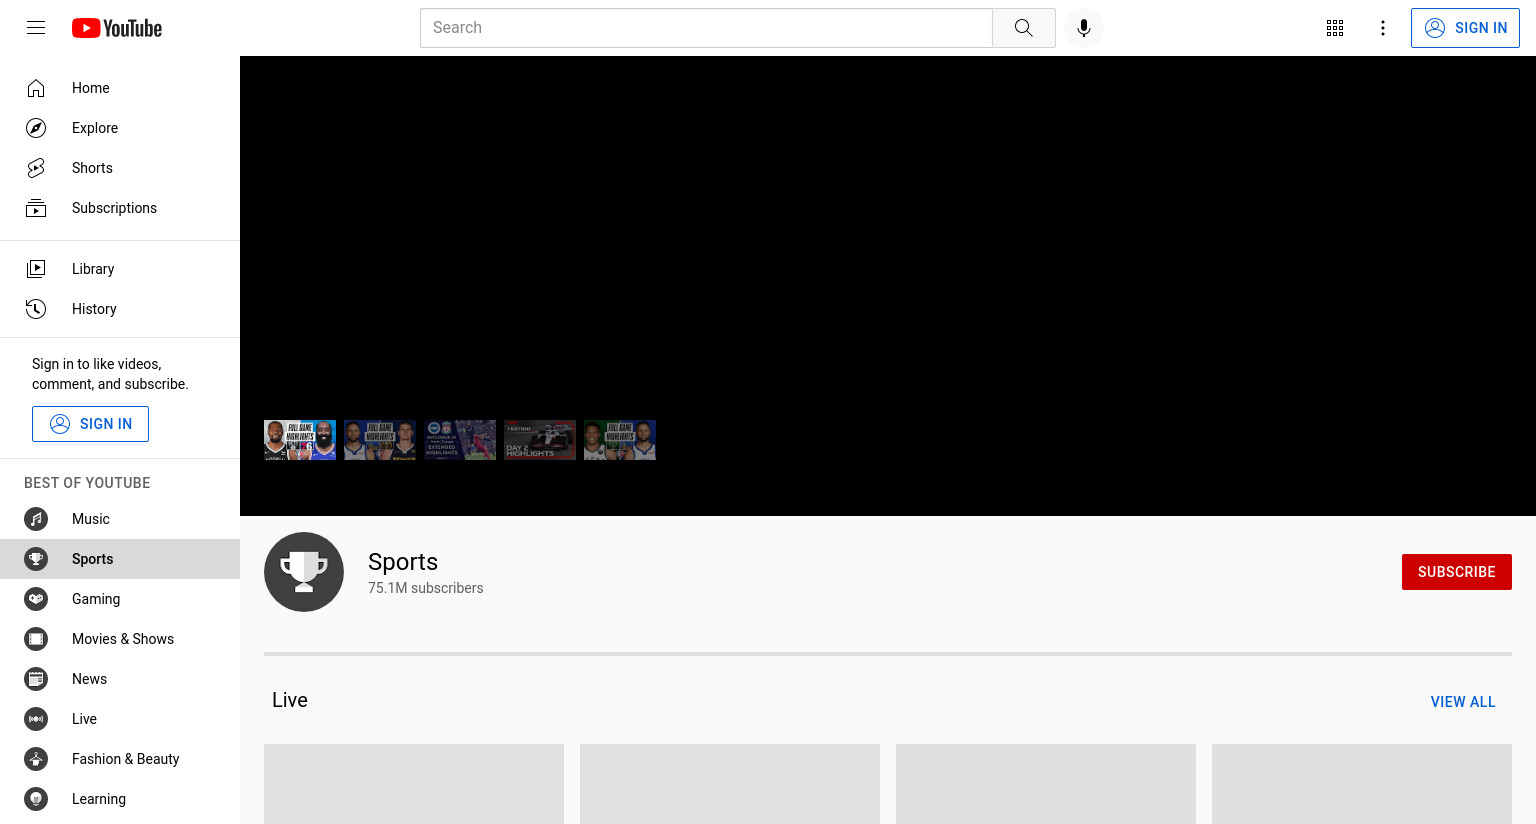Click the Fashion & Beauty label
1536x824 pixels.
coord(126,759)
